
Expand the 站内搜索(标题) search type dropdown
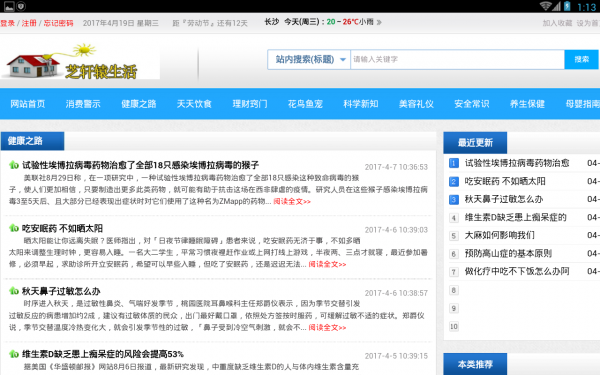[309, 59]
